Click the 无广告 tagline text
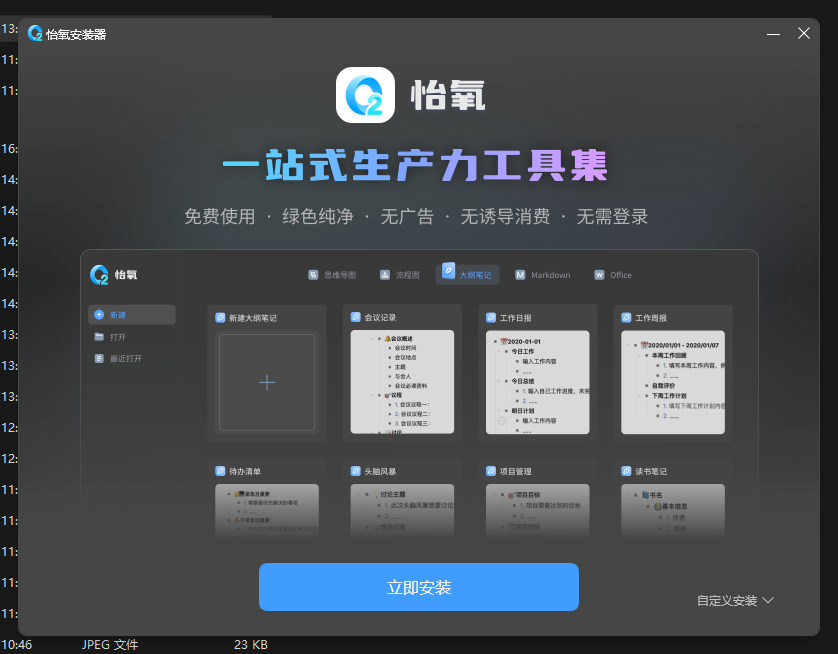 click(x=407, y=216)
